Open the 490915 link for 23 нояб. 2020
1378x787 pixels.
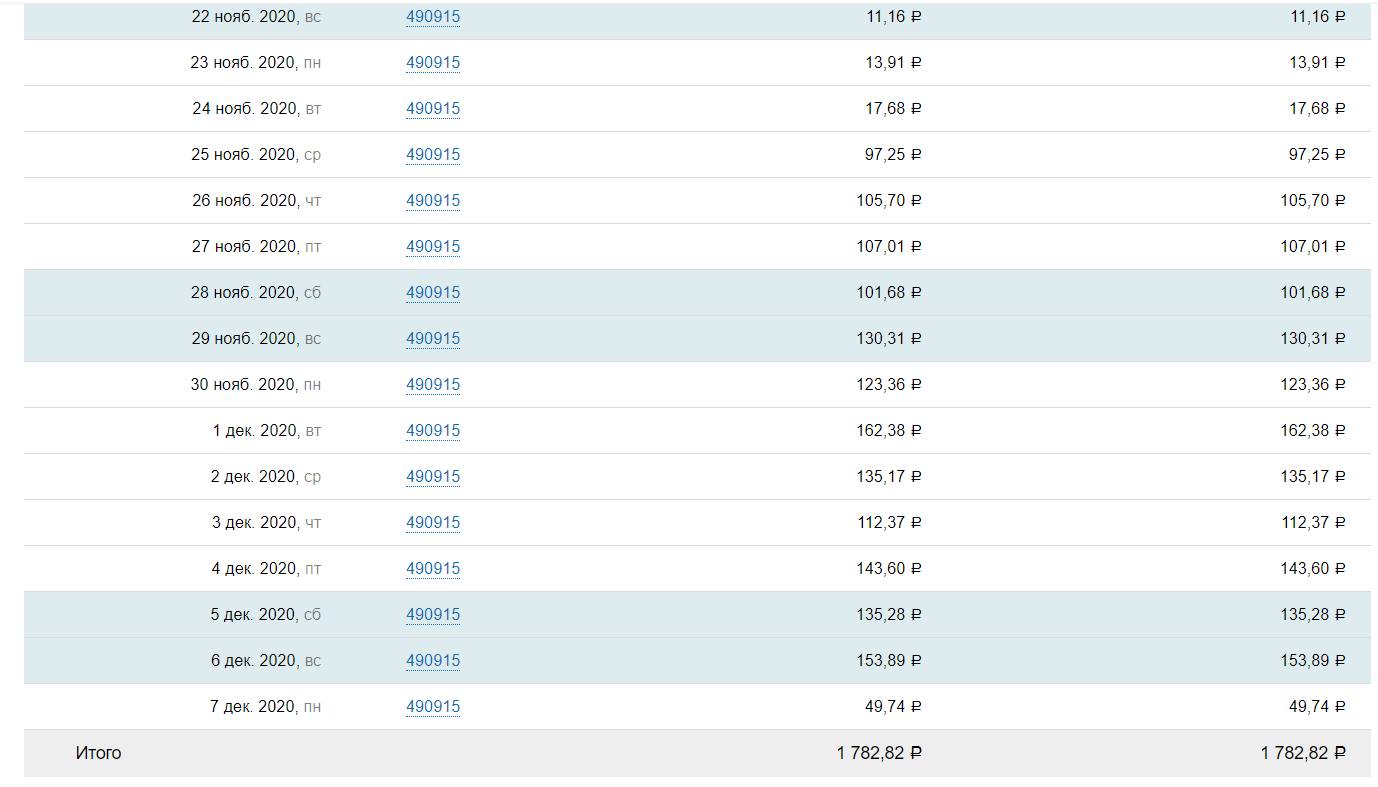click(433, 63)
